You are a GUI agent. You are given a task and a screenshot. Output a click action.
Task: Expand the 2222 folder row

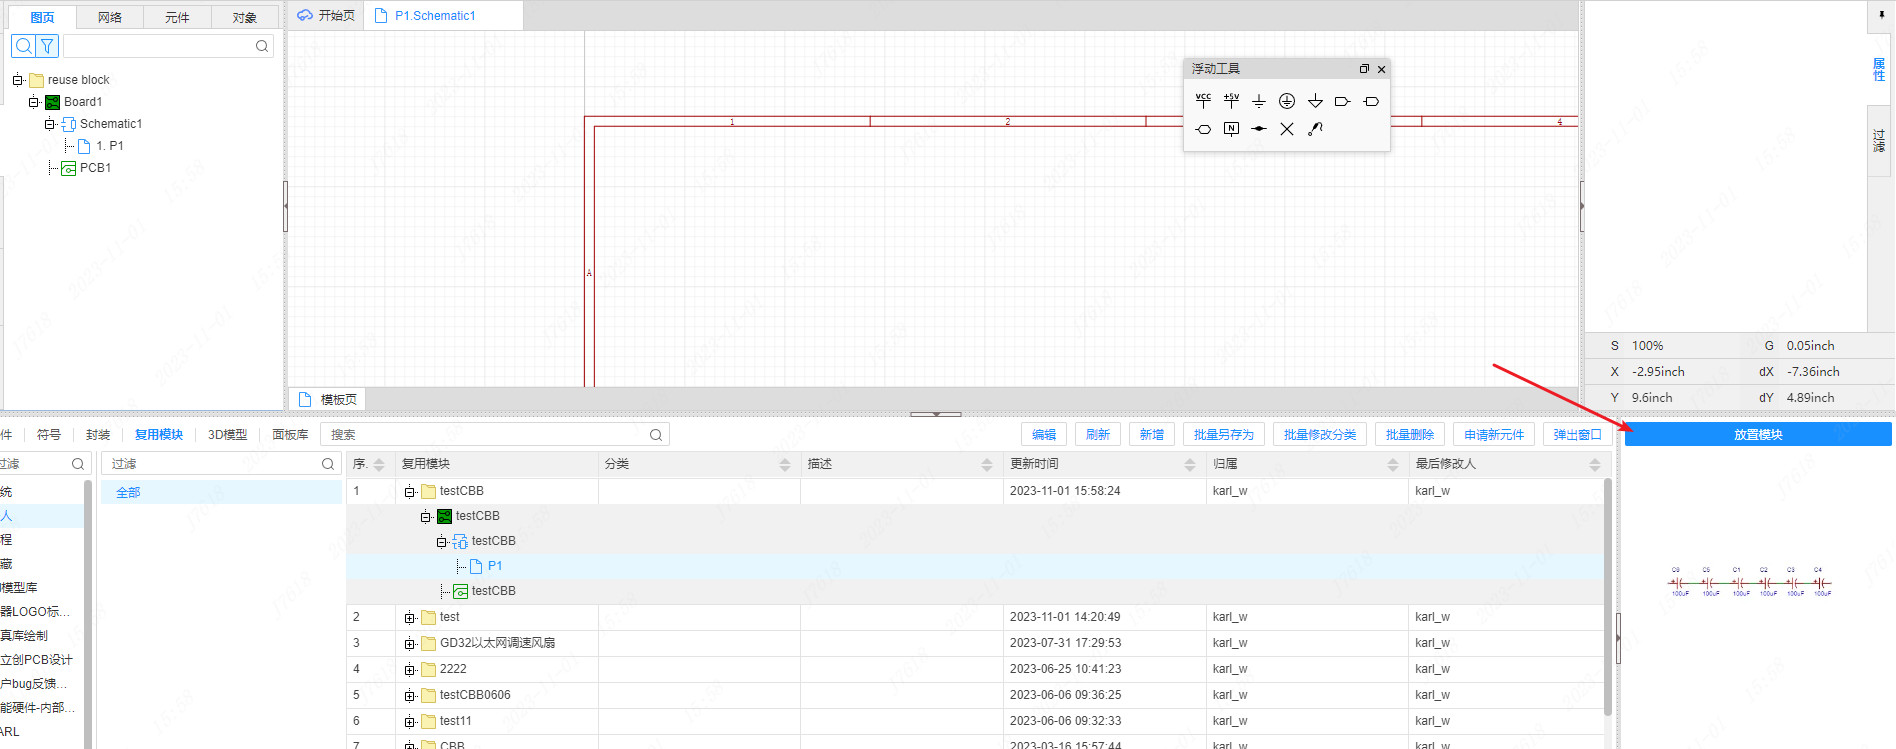point(409,670)
